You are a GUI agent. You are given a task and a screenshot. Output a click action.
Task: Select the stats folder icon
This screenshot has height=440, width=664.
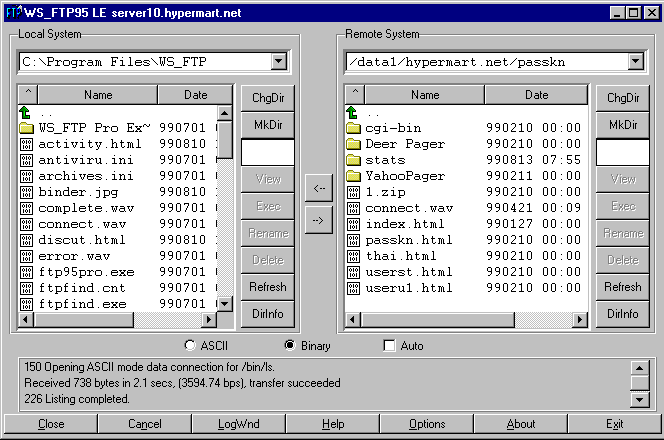(353, 160)
